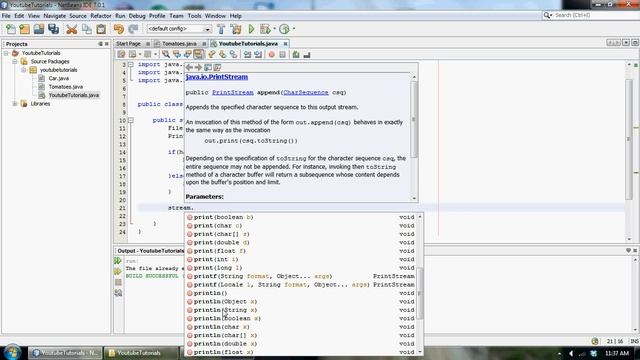Open the Navigate menu

[54, 16]
